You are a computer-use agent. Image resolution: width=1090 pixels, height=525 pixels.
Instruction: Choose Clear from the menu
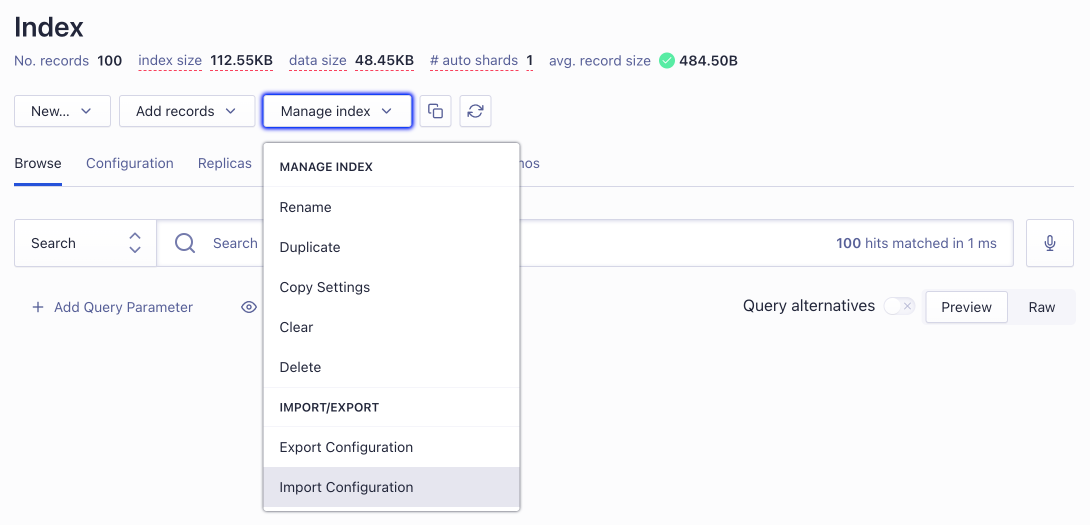tap(391, 328)
